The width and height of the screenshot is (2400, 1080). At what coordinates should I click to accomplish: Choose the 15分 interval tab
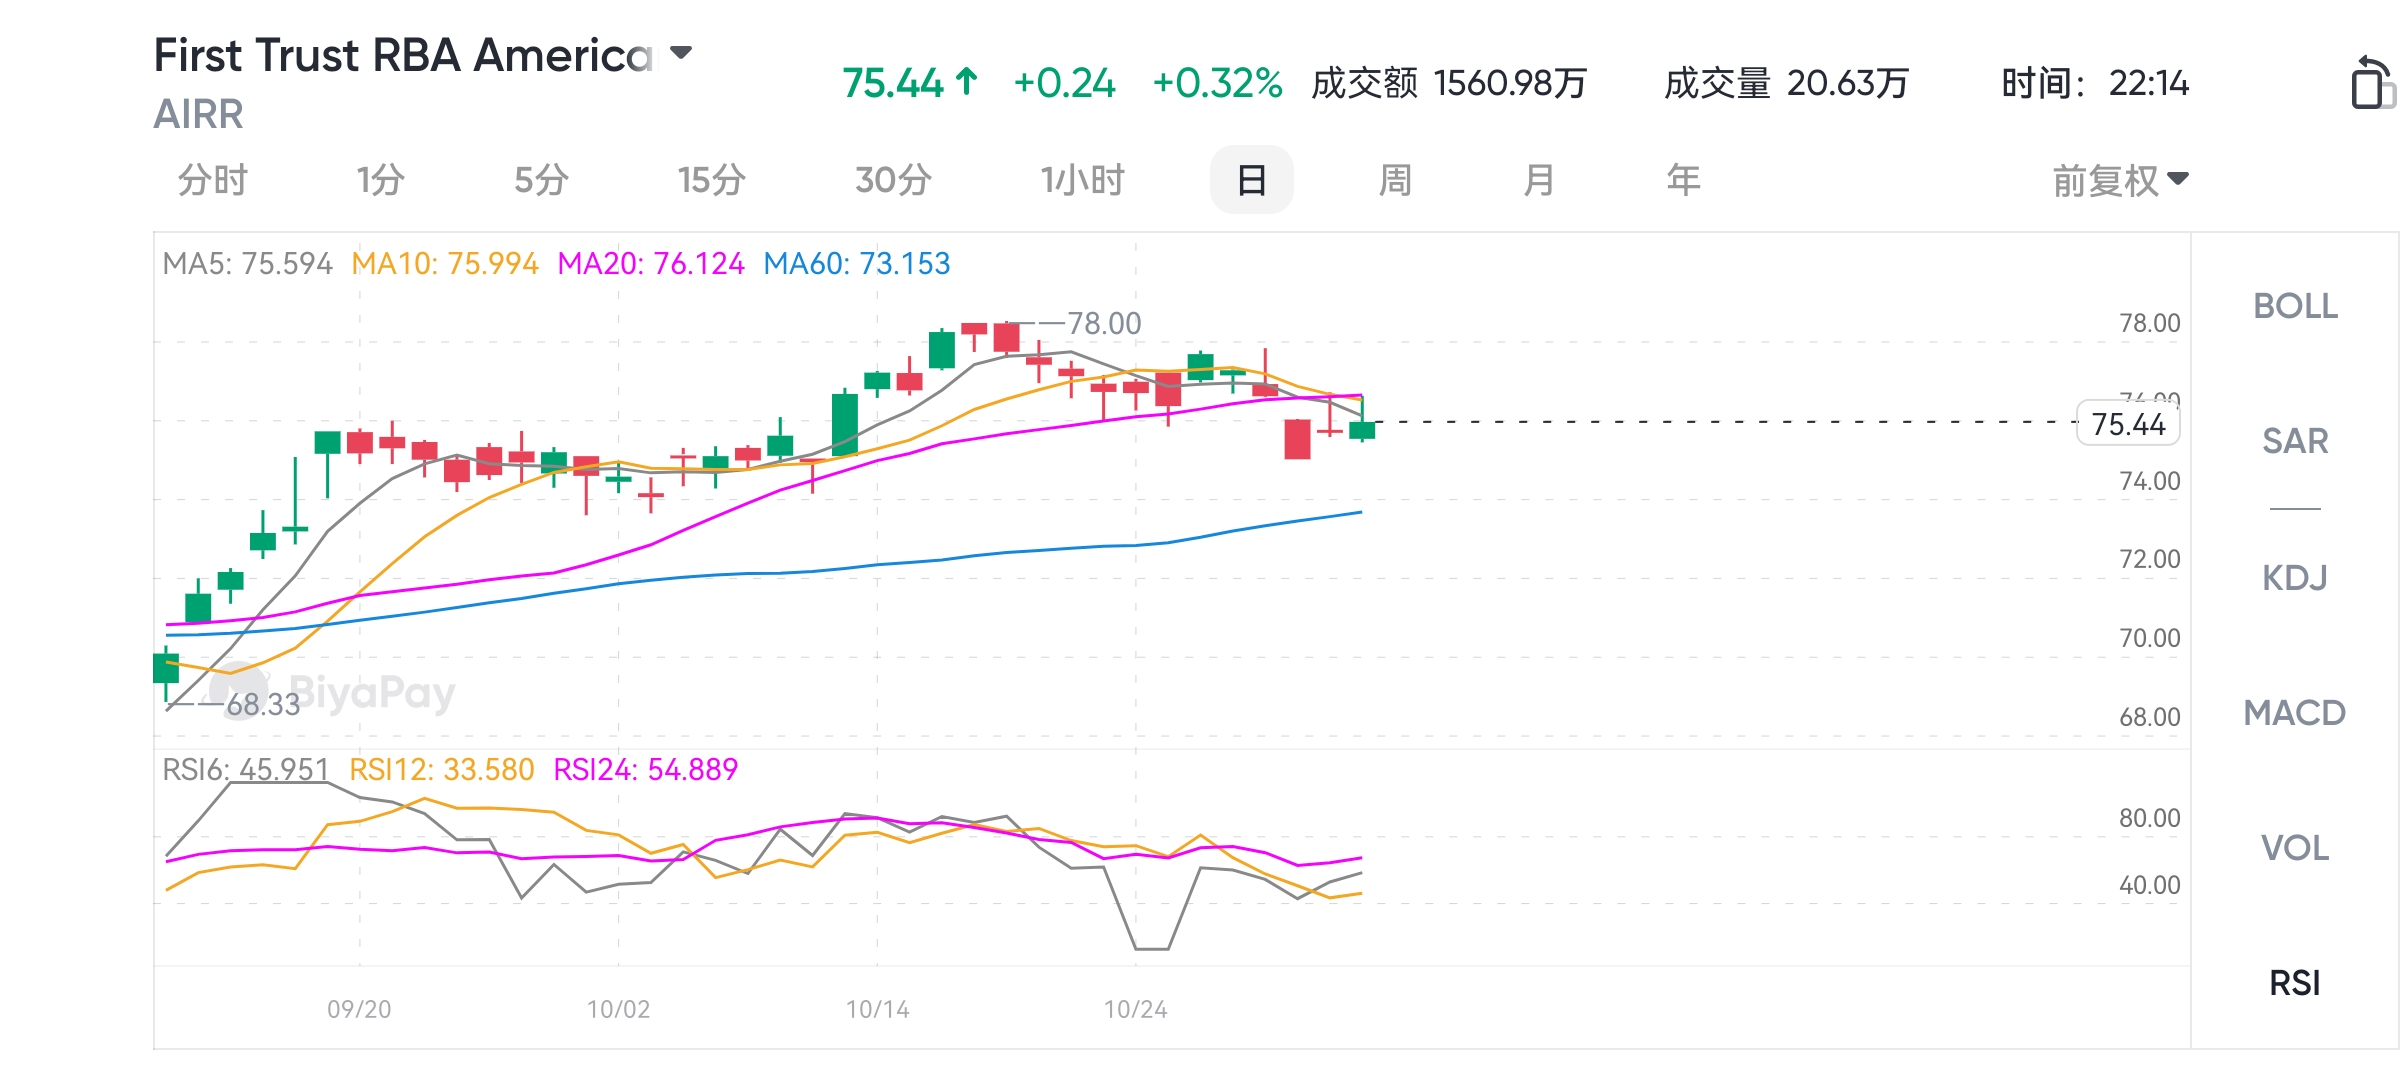tap(711, 180)
